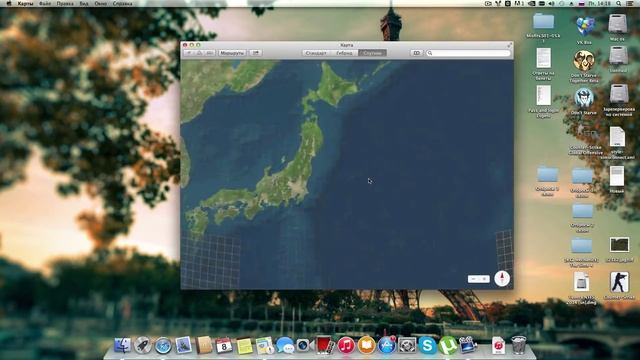Open the Маршруты directions panel
Image resolution: width=640 pixels, height=360 pixels.
click(x=232, y=53)
